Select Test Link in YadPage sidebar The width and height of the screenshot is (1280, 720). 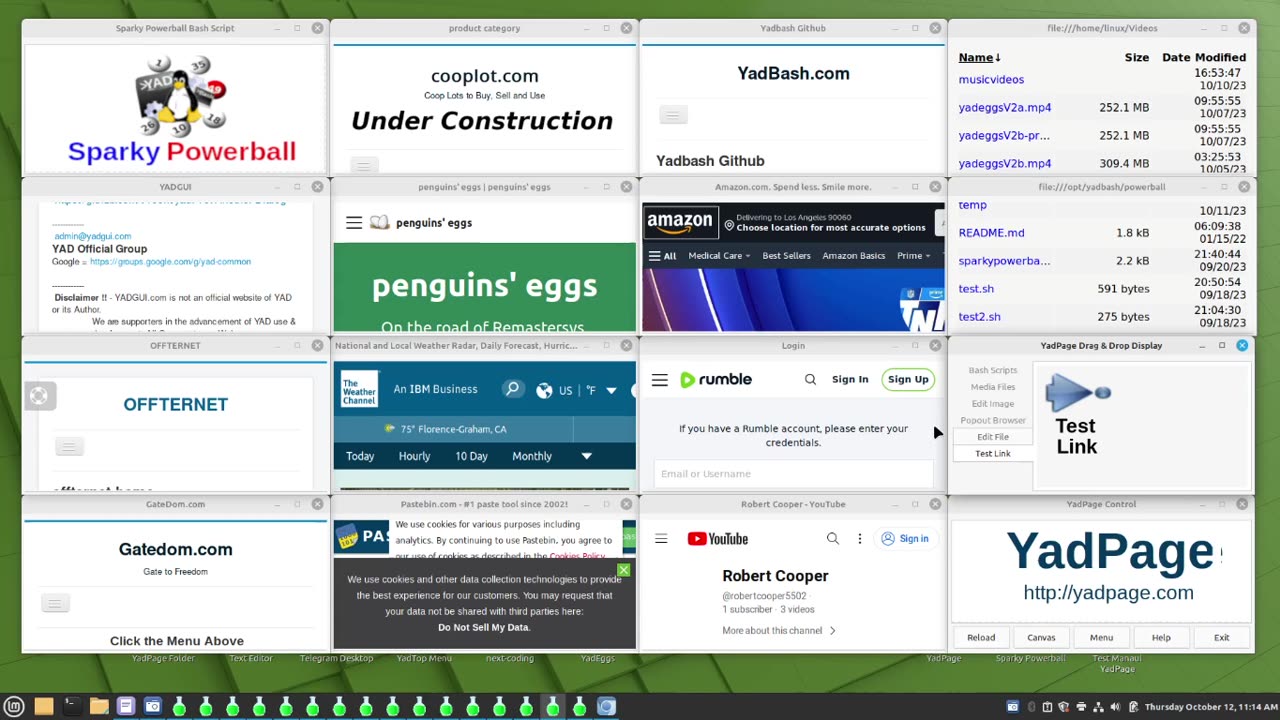tap(993, 454)
